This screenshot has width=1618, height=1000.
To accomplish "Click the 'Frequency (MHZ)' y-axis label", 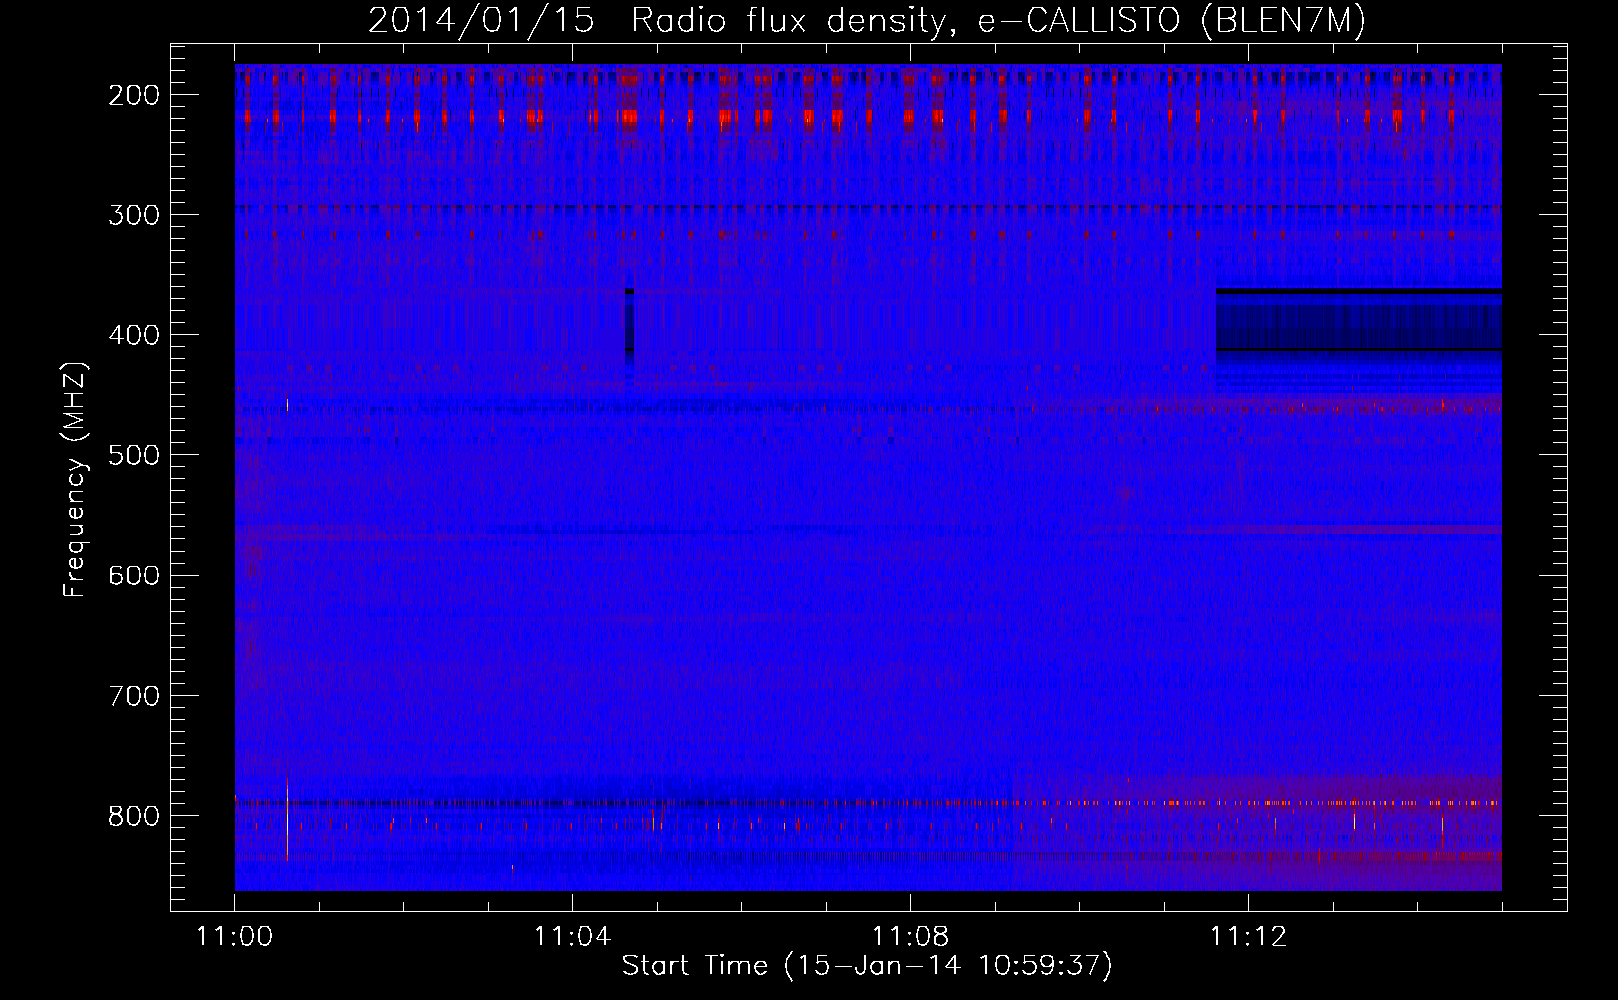I will (76, 480).
